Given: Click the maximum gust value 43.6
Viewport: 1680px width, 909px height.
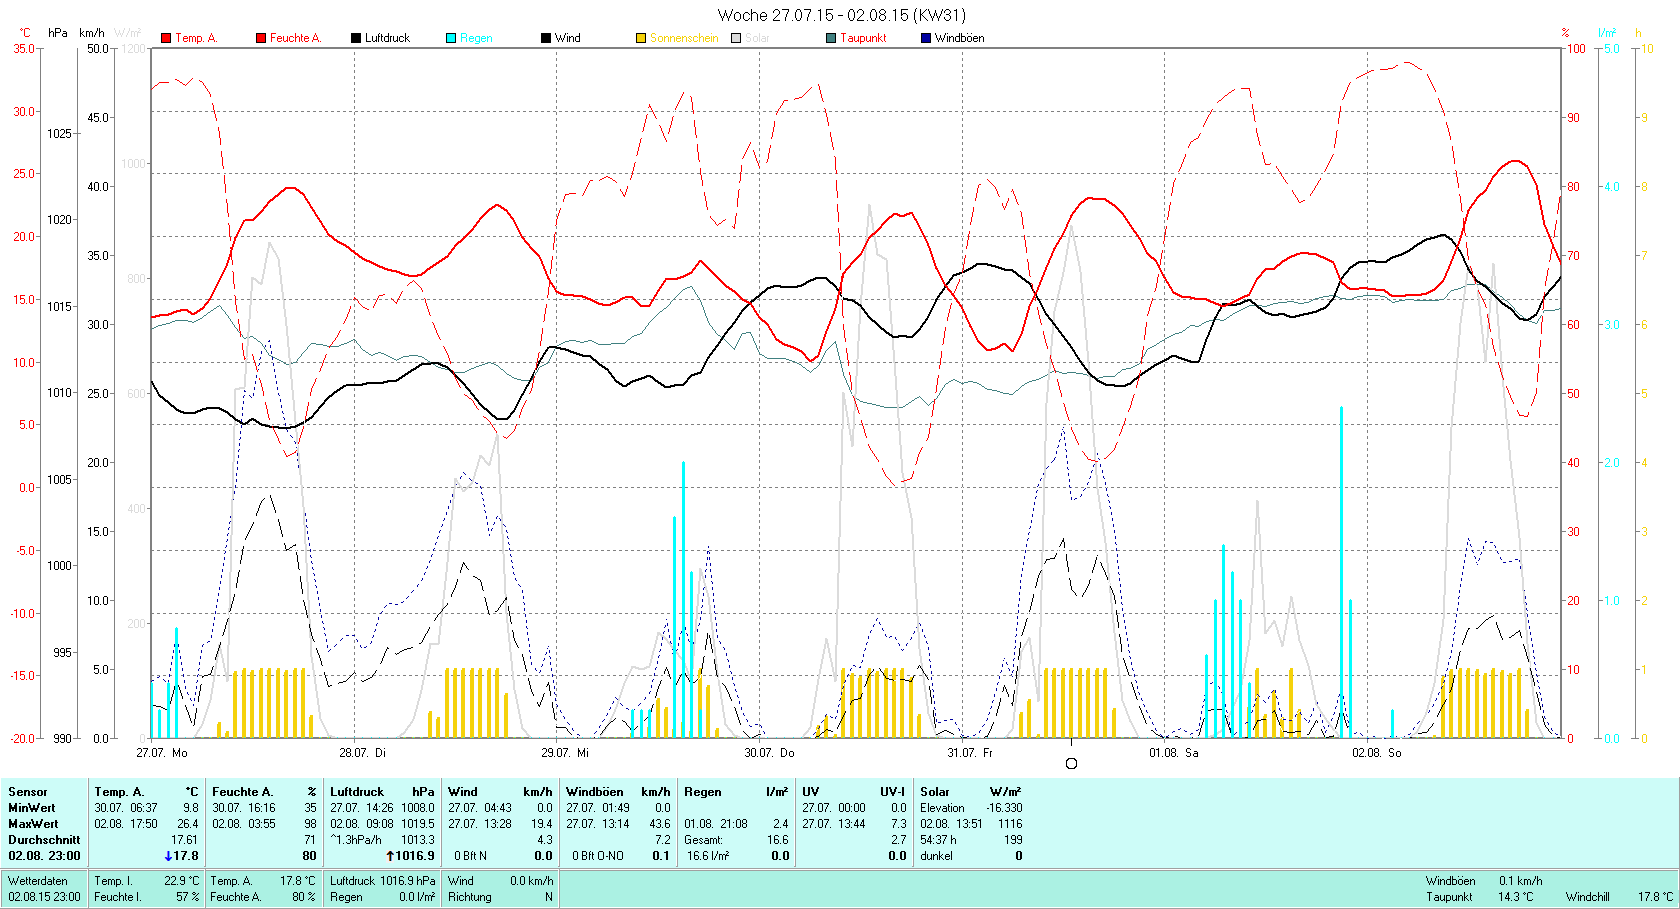Looking at the screenshot, I should click(659, 824).
